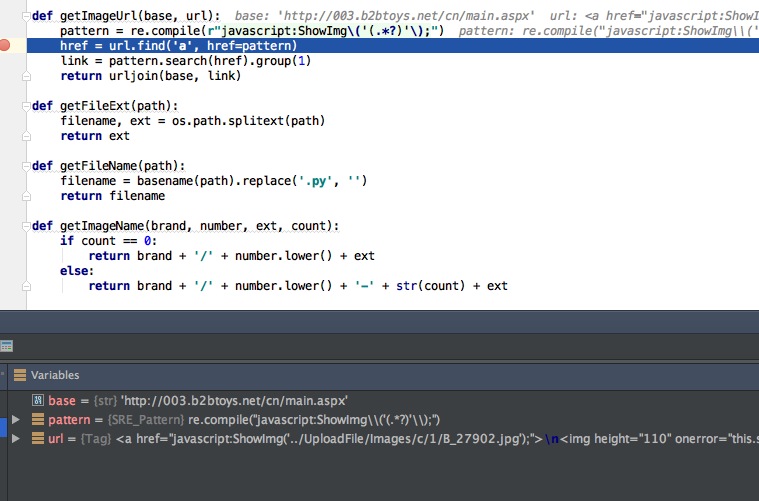759x501 pixels.
Task: Click inline debug hint for pattern value
Action: click(608, 31)
